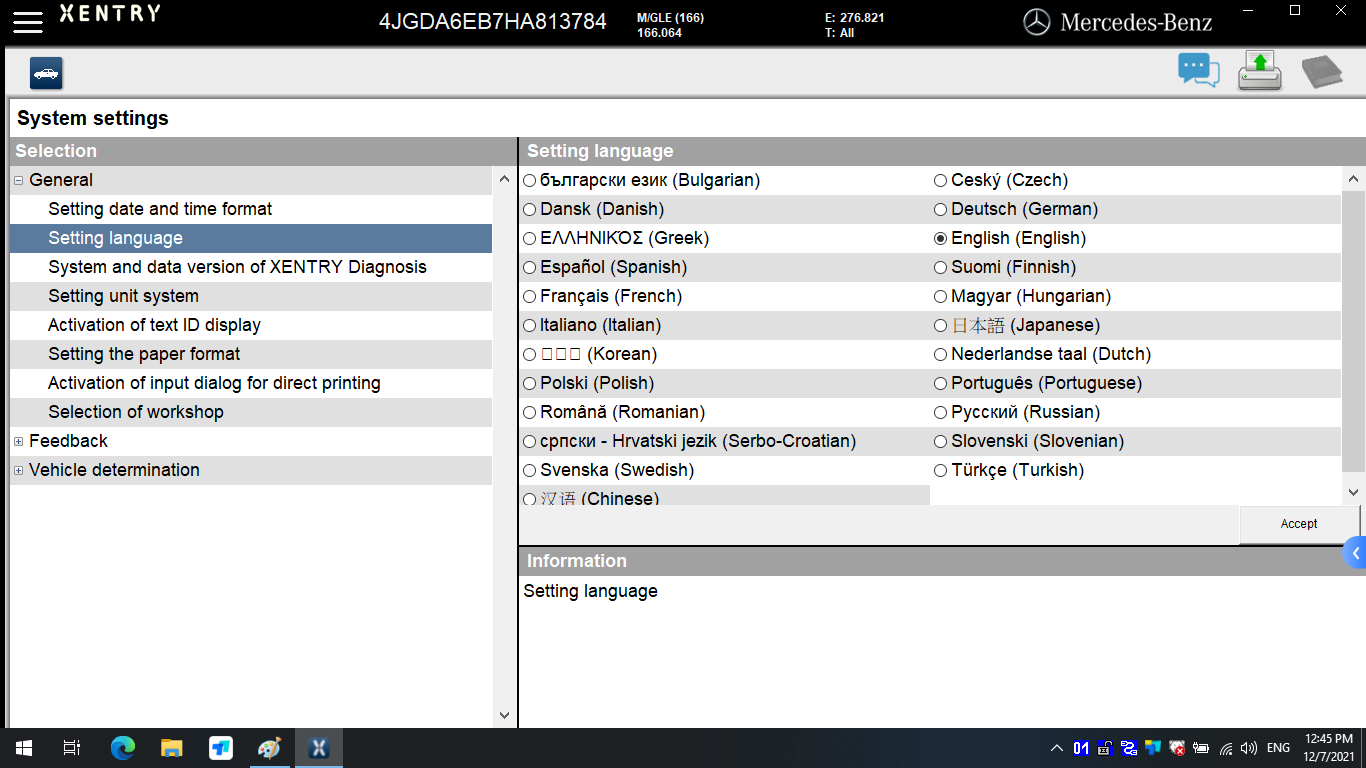The image size is (1366, 768).
Task: Choose Français (French) language
Action: coord(530,297)
